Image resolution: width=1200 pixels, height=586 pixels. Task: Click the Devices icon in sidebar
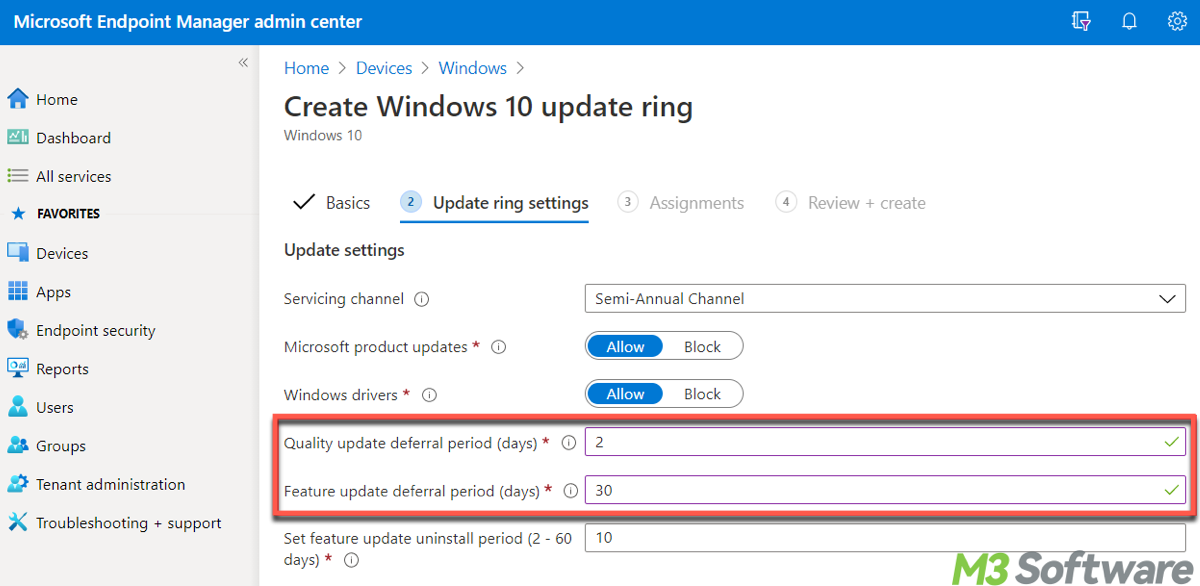tap(17, 253)
